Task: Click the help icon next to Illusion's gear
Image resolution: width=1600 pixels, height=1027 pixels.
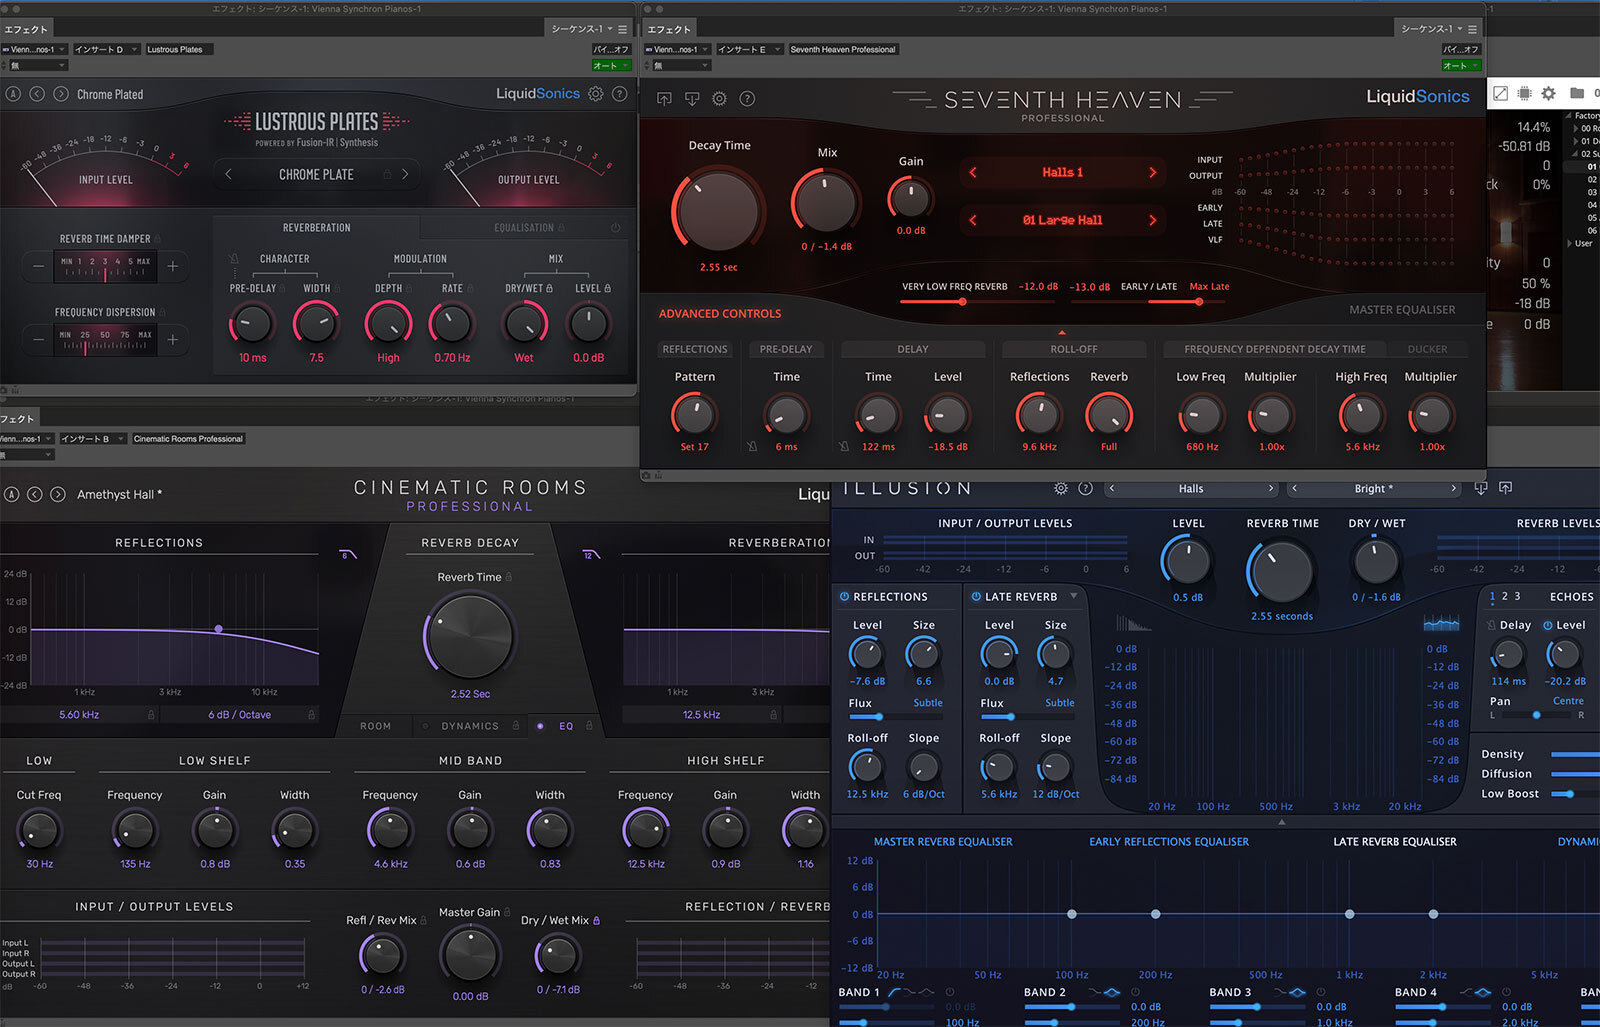Action: pos(1086,488)
